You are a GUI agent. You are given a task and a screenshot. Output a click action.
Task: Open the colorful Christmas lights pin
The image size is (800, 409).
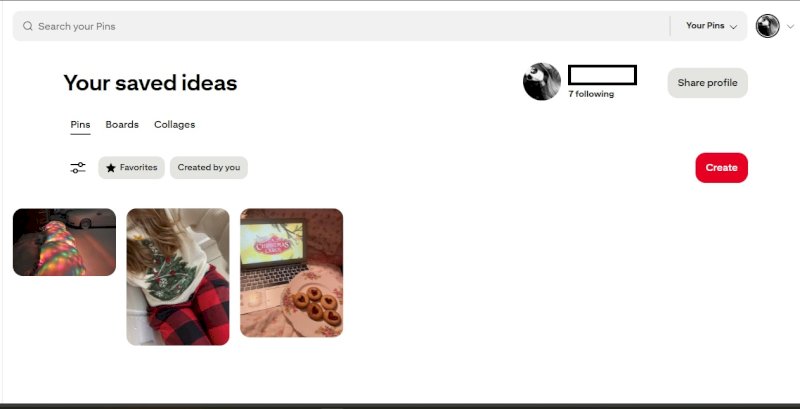coord(64,242)
